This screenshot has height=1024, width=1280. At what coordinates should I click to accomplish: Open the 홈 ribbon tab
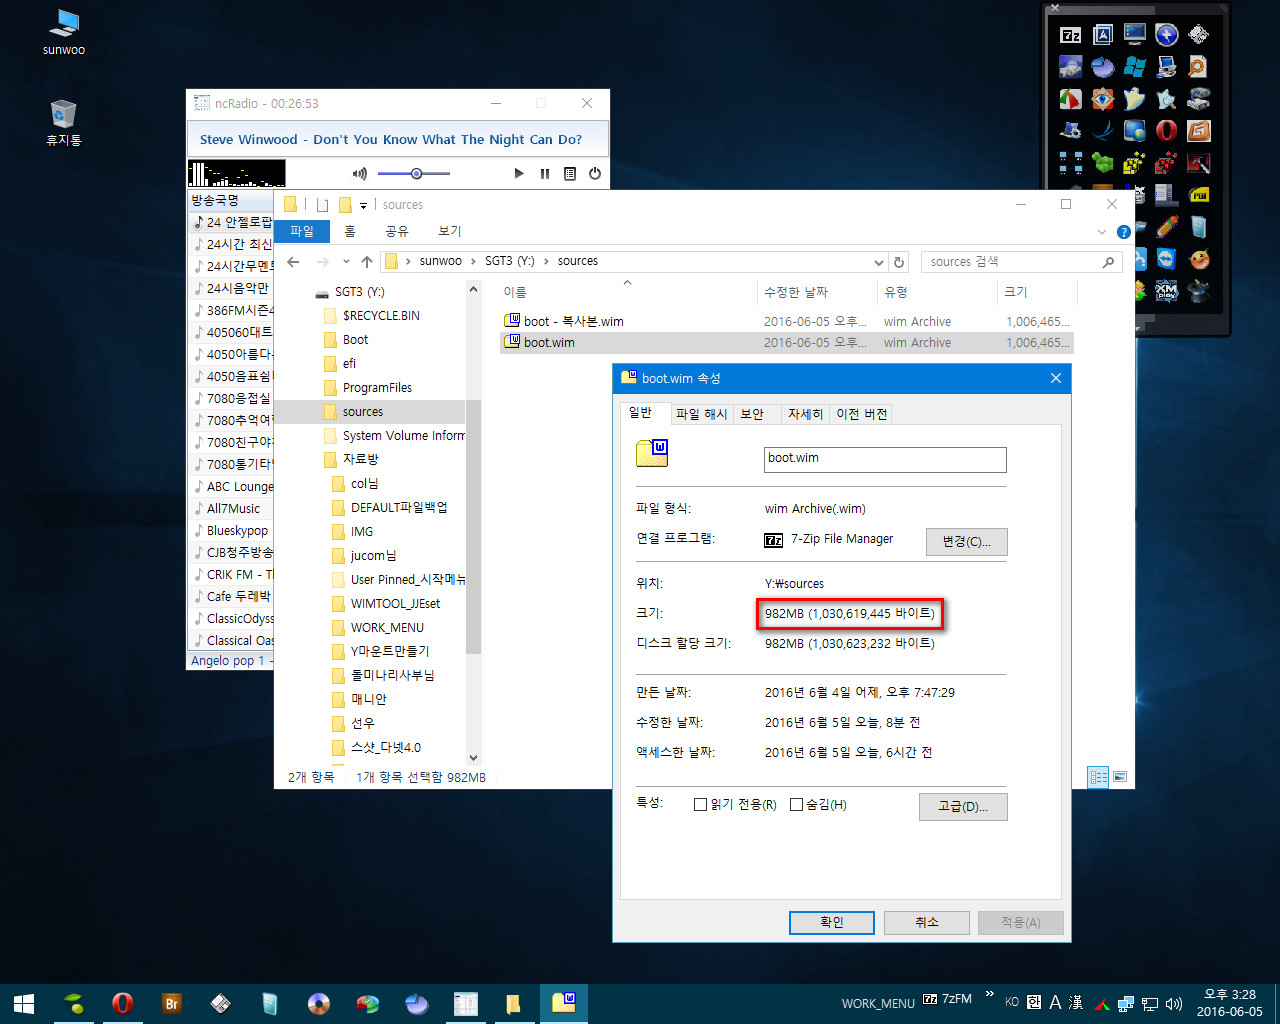tap(350, 231)
